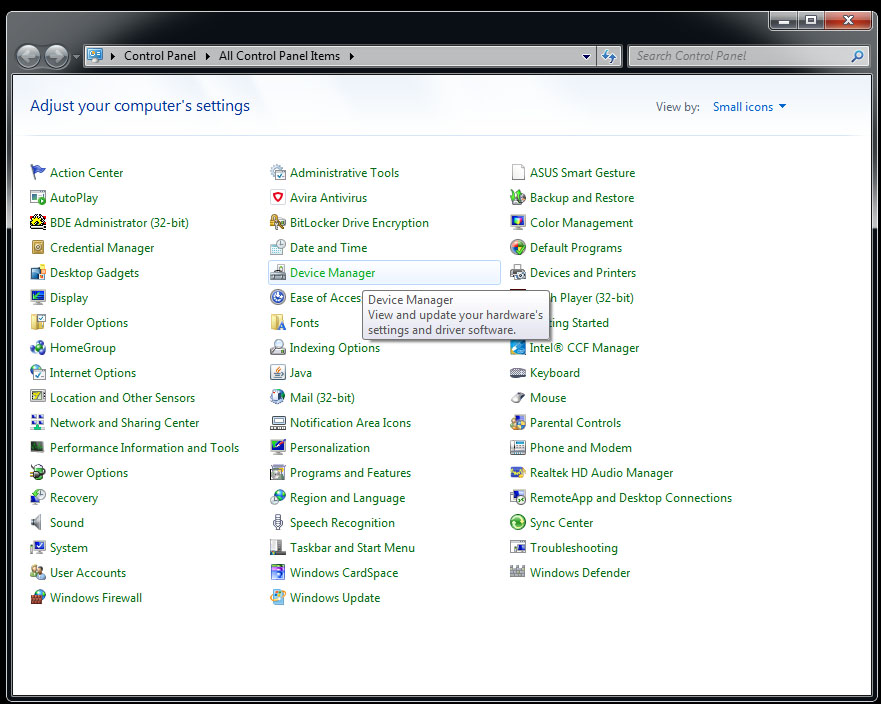Image resolution: width=881 pixels, height=704 pixels.
Task: Select All Control Panel Items breadcrumb
Action: (279, 56)
